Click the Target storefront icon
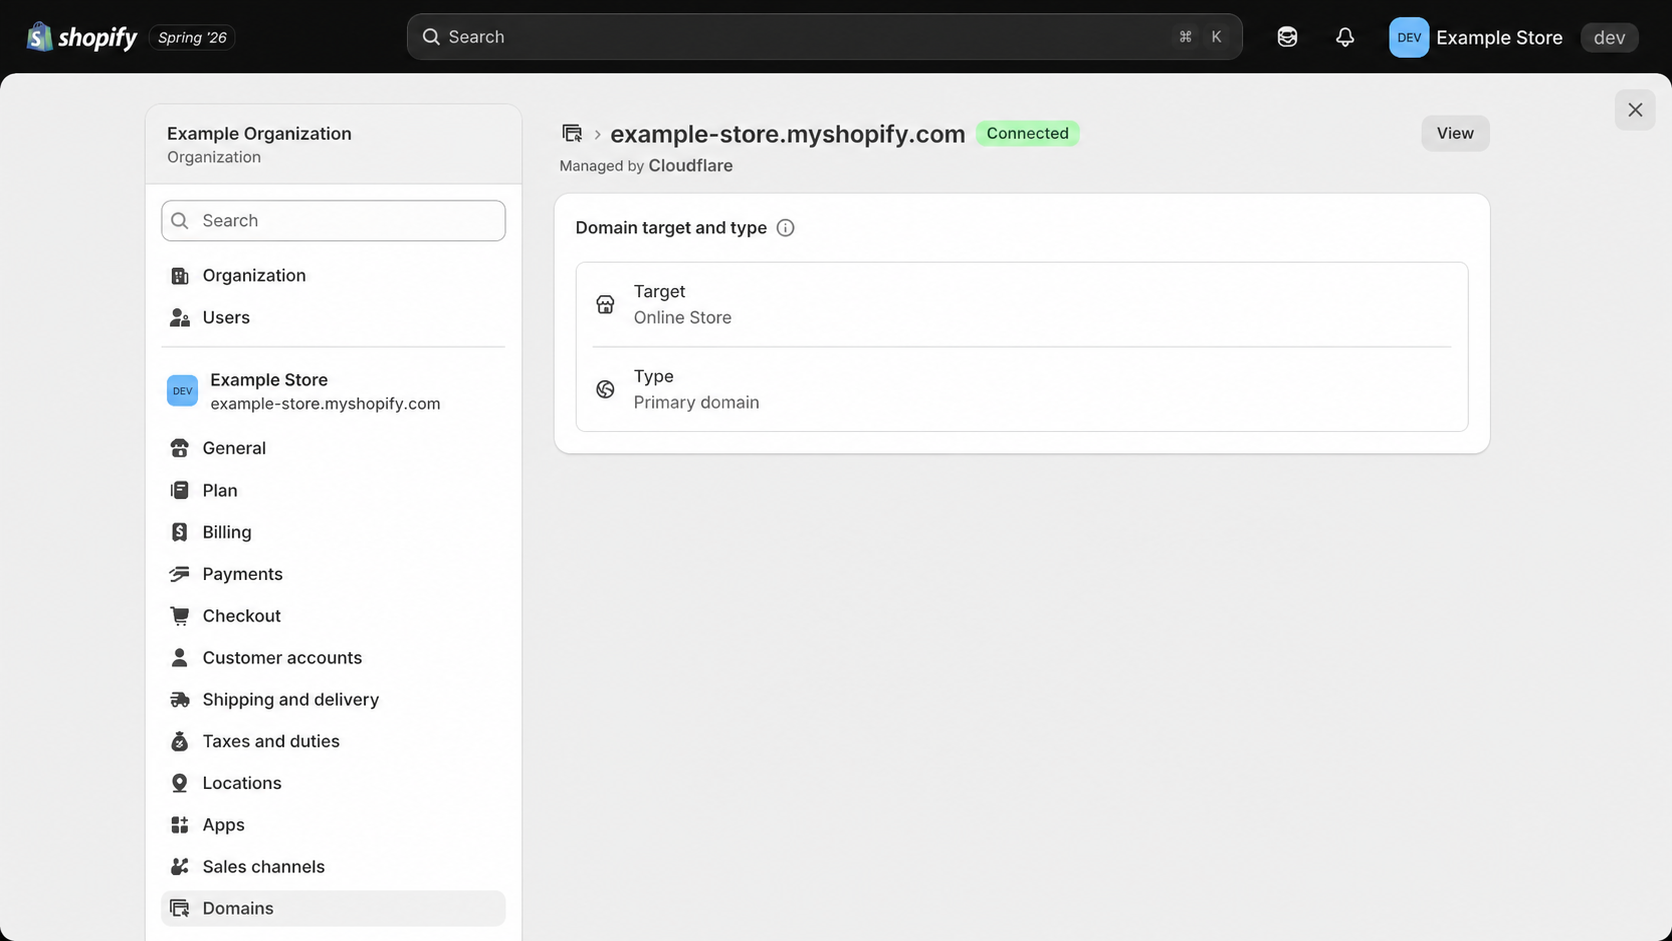Image resolution: width=1672 pixels, height=941 pixels. click(x=605, y=305)
